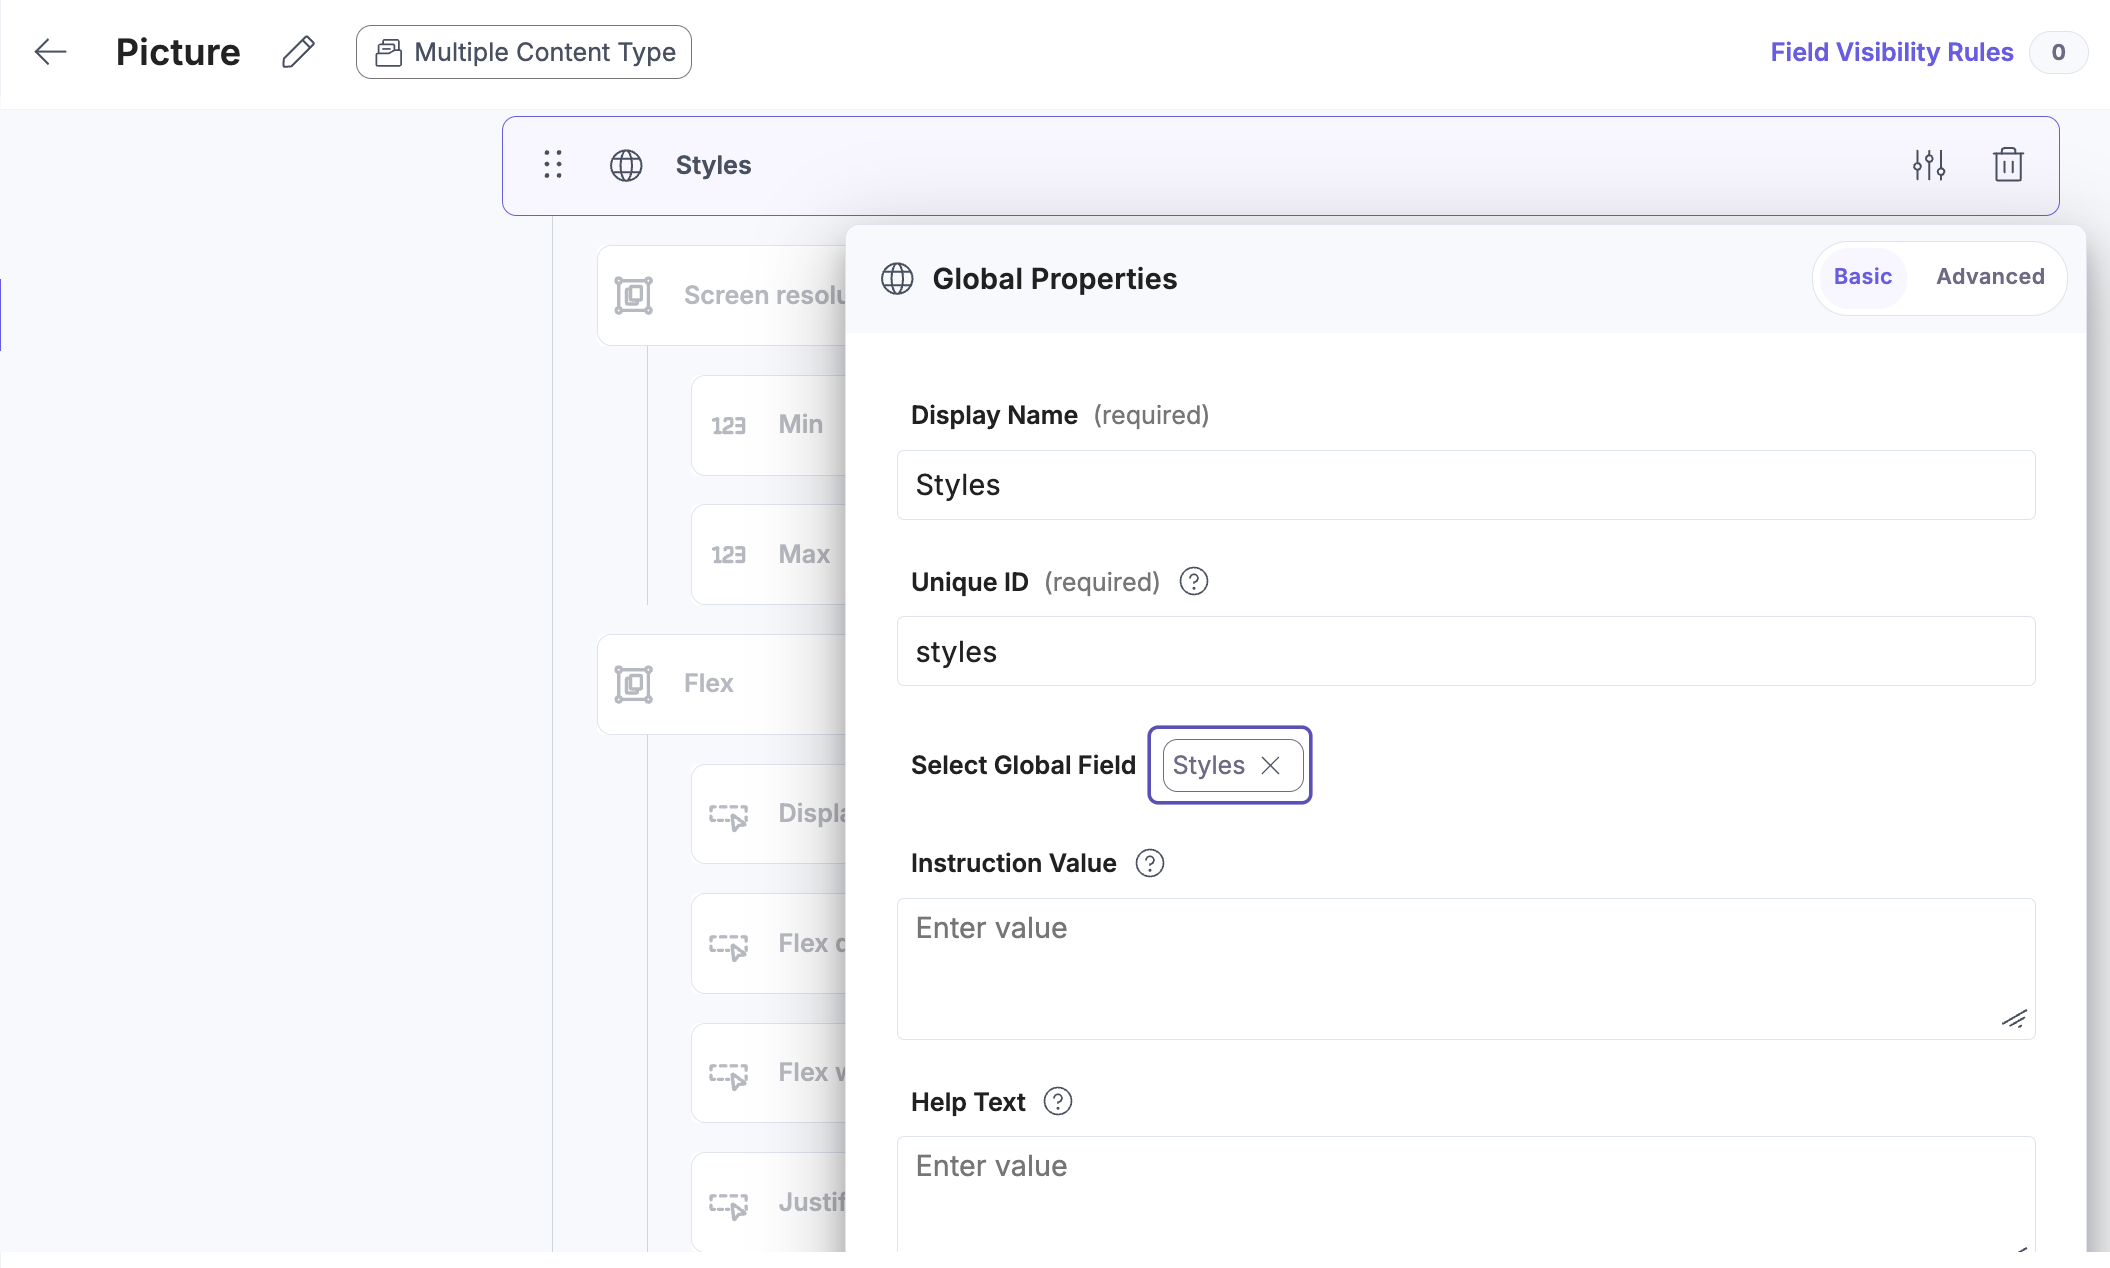The image size is (2110, 1268).
Task: Switch to the Basic tab
Action: point(1862,277)
